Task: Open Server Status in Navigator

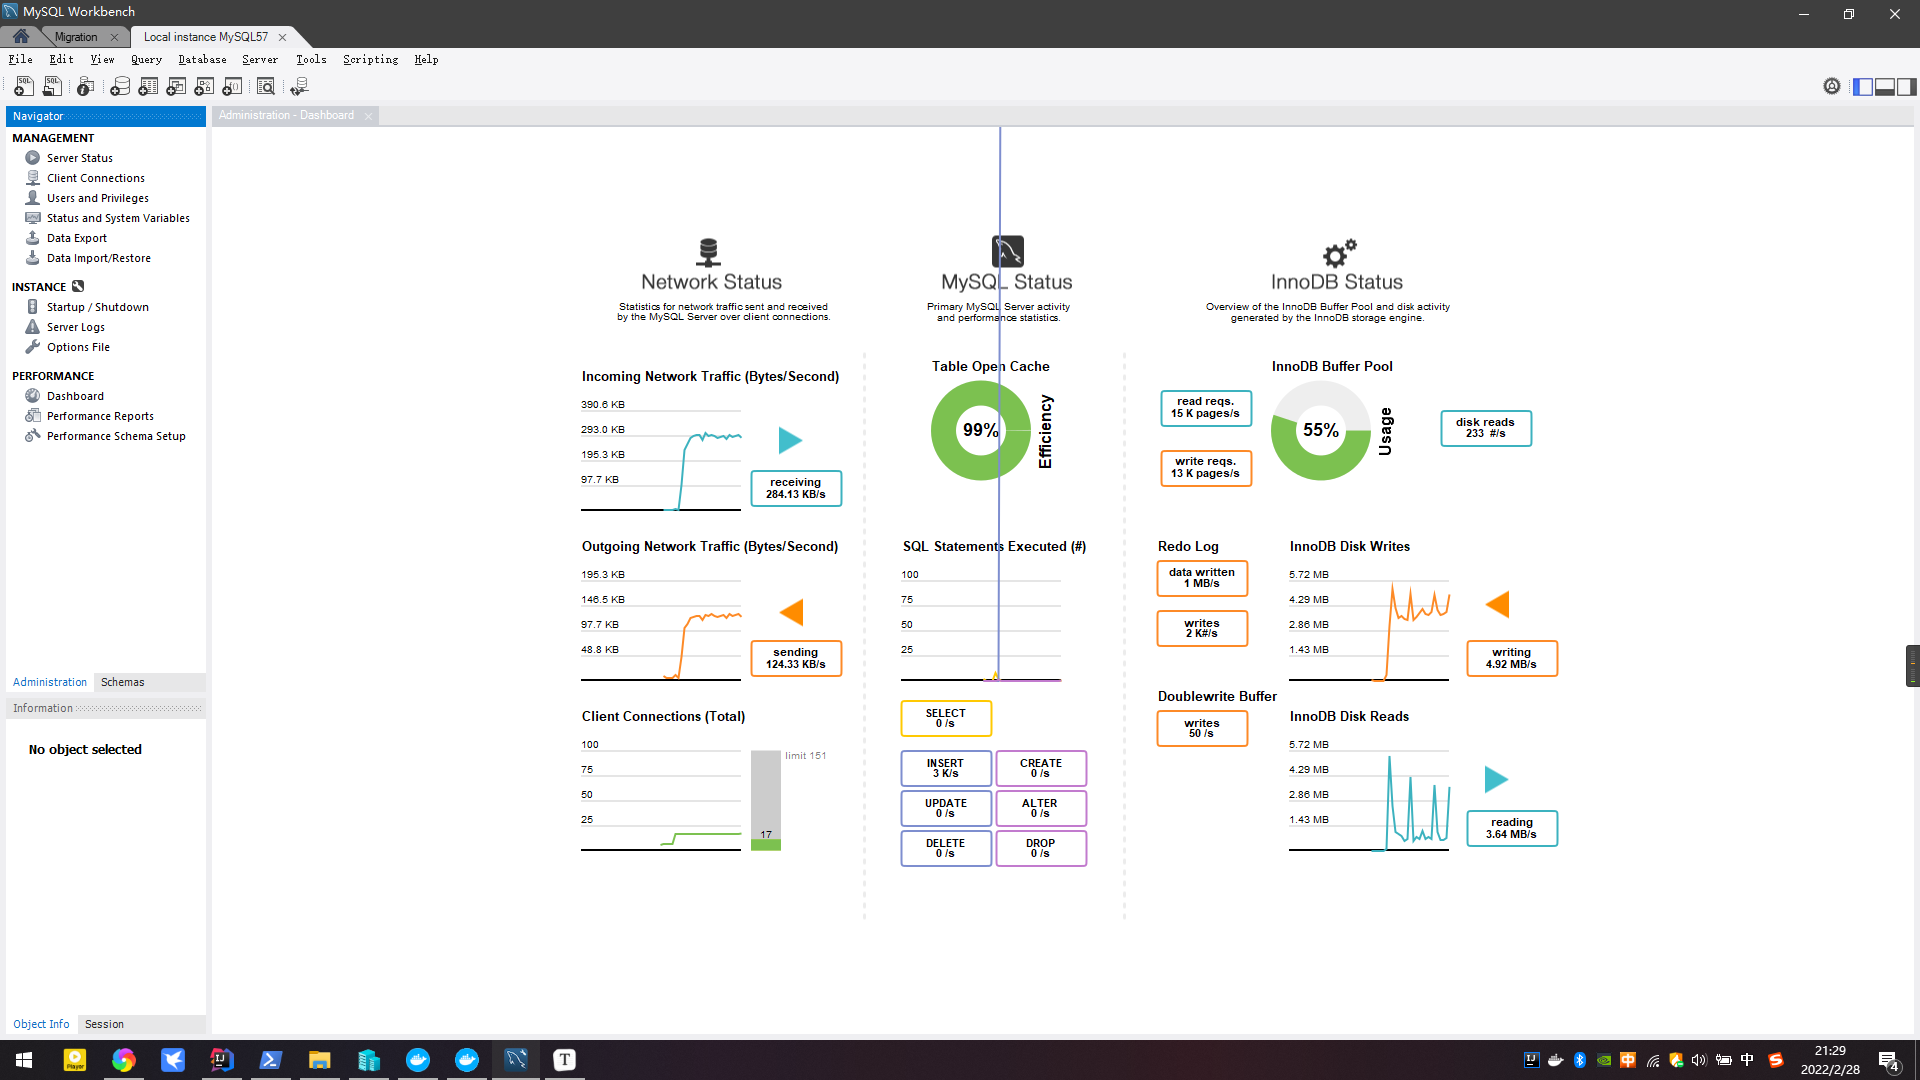Action: click(79, 158)
